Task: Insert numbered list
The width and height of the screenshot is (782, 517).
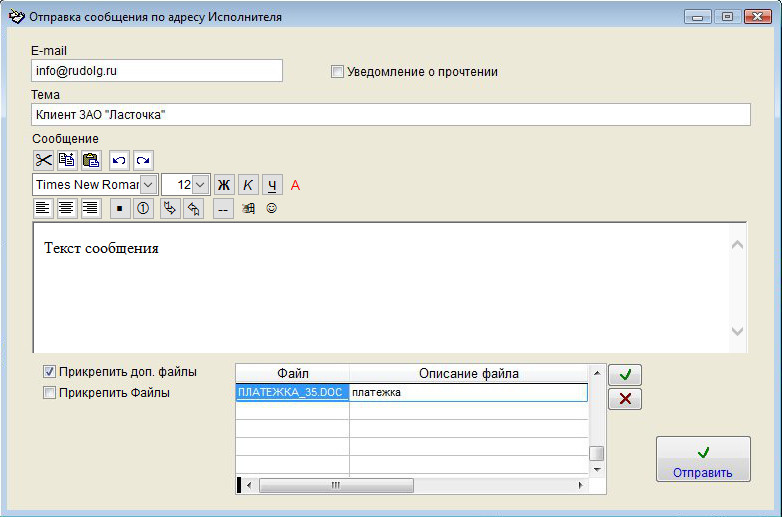Action: tap(143, 208)
